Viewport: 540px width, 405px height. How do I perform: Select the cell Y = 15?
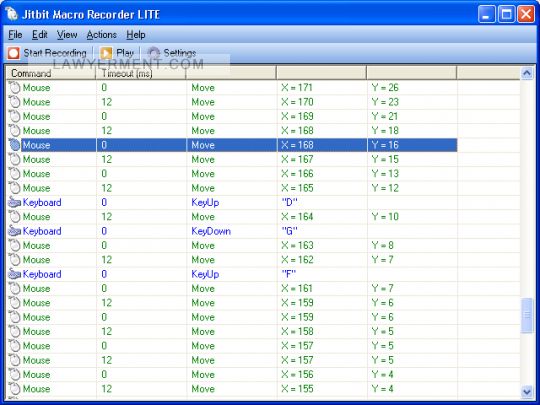[x=385, y=159]
